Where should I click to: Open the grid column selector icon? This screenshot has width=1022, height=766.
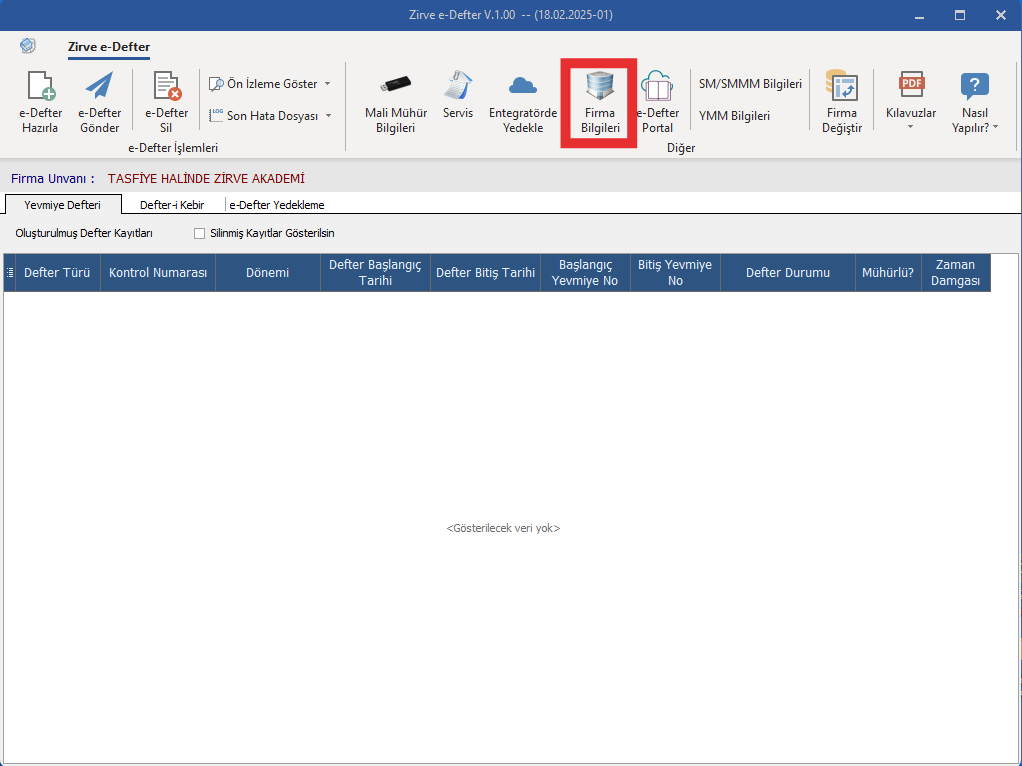[10, 273]
